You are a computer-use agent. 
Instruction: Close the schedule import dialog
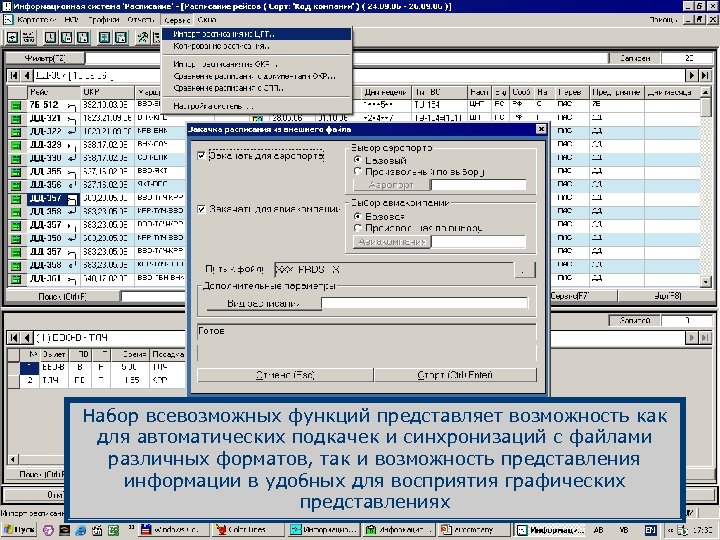[x=541, y=129]
